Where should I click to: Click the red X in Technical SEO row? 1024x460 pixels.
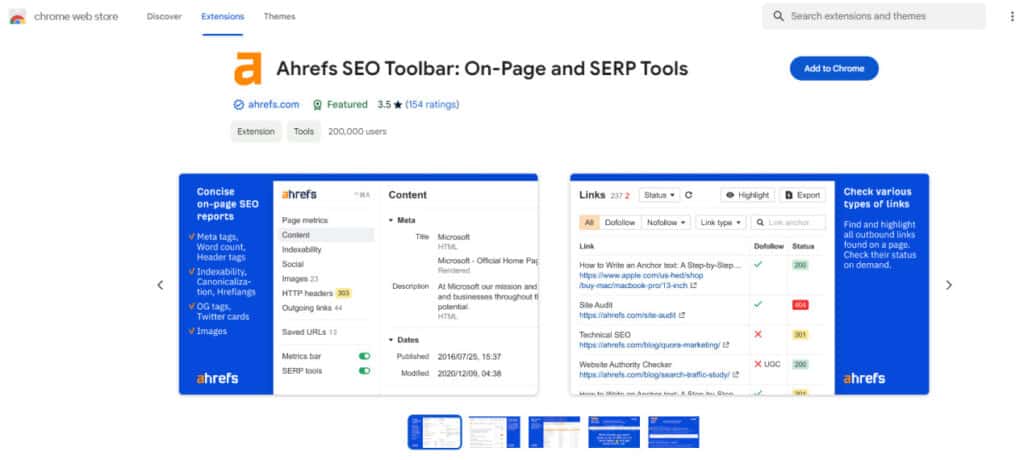click(x=758, y=335)
